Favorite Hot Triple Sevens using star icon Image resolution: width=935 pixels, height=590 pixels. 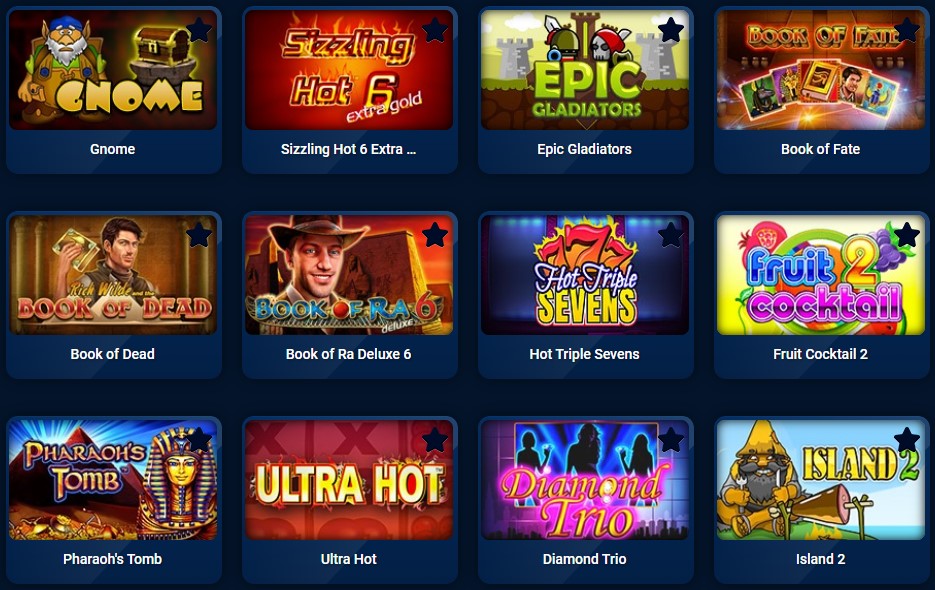pos(671,235)
